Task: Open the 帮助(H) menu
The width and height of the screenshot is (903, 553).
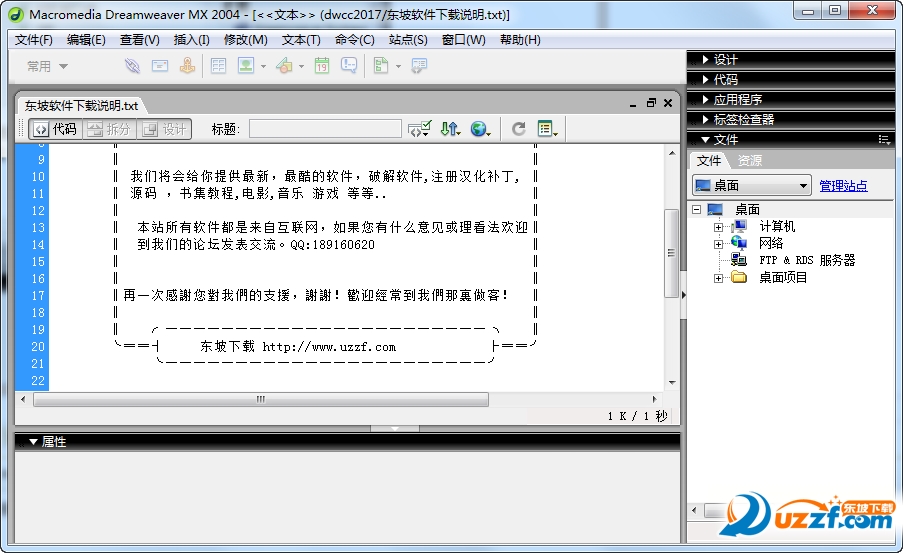Action: (520, 40)
